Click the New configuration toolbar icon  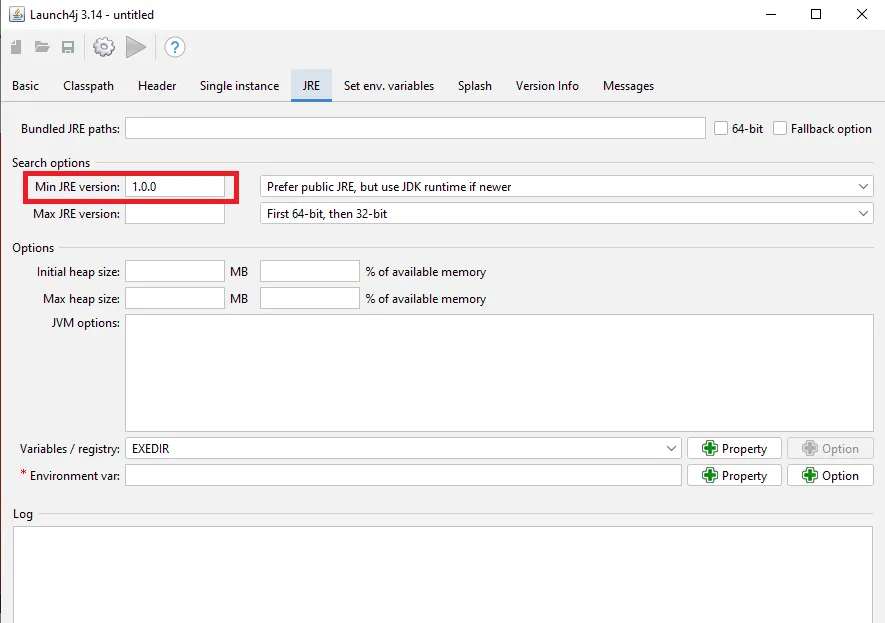click(x=16, y=47)
